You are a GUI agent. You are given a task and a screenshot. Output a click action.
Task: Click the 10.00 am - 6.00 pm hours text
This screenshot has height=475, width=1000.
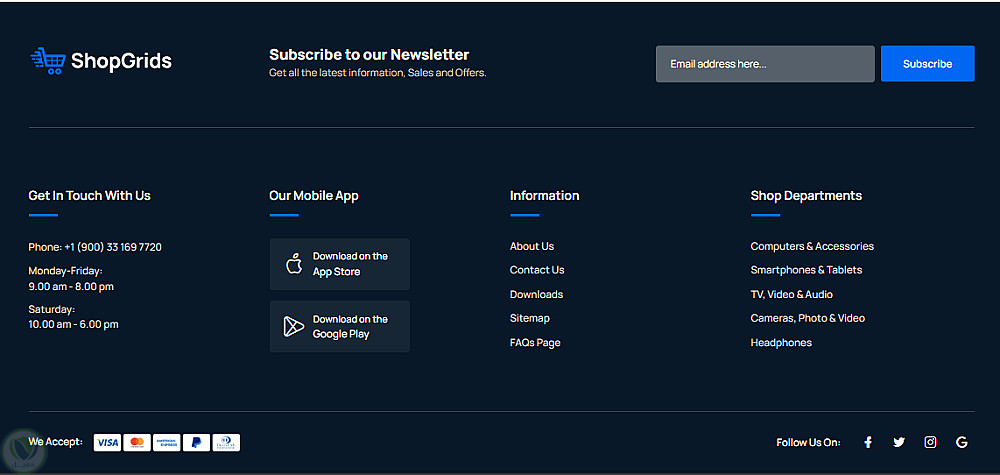[73, 325]
